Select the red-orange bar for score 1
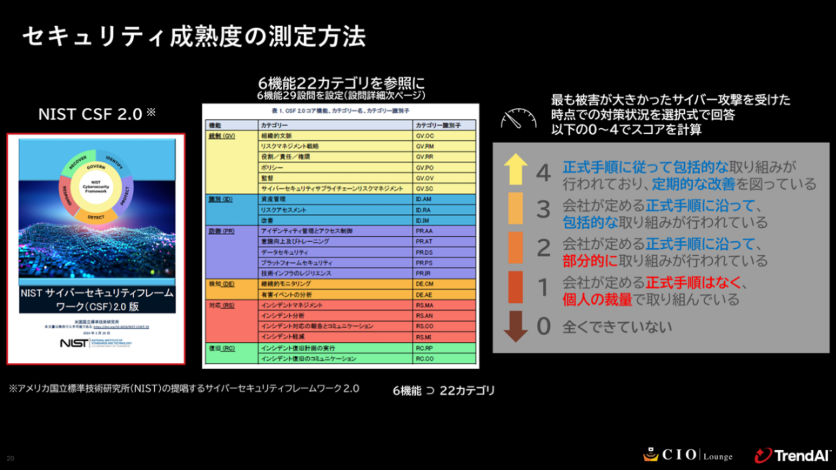836x470 pixels. coord(516,287)
